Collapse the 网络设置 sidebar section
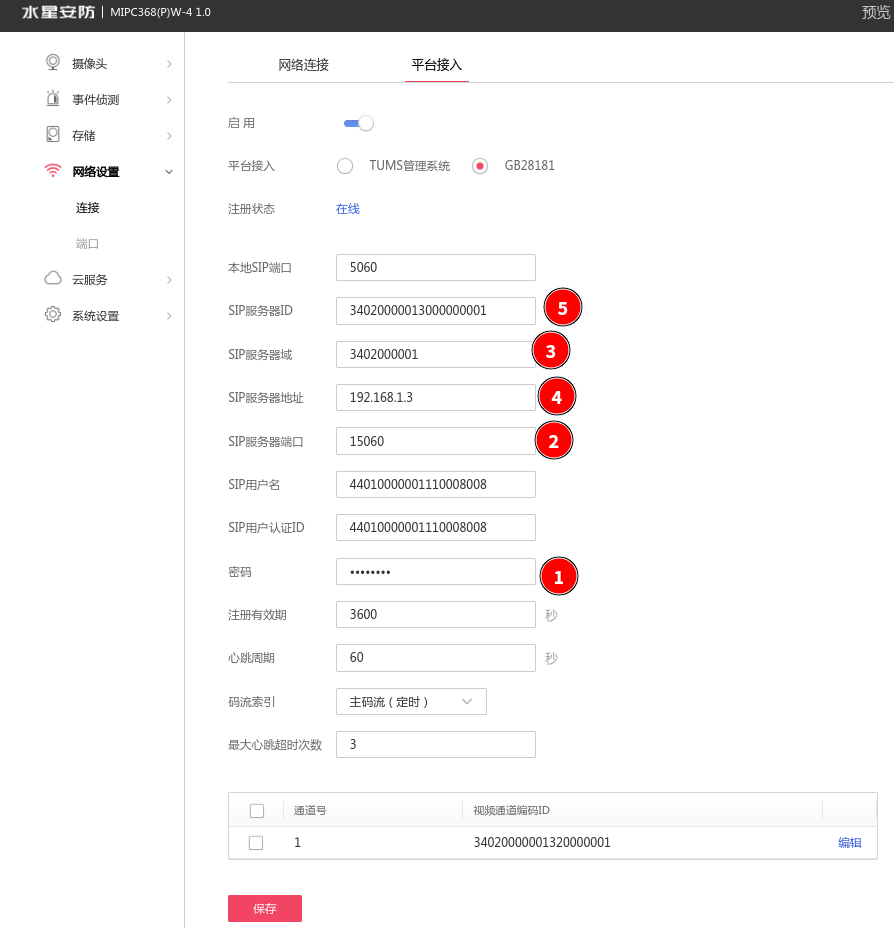Viewport: 894px width, 928px height. [x=168, y=171]
